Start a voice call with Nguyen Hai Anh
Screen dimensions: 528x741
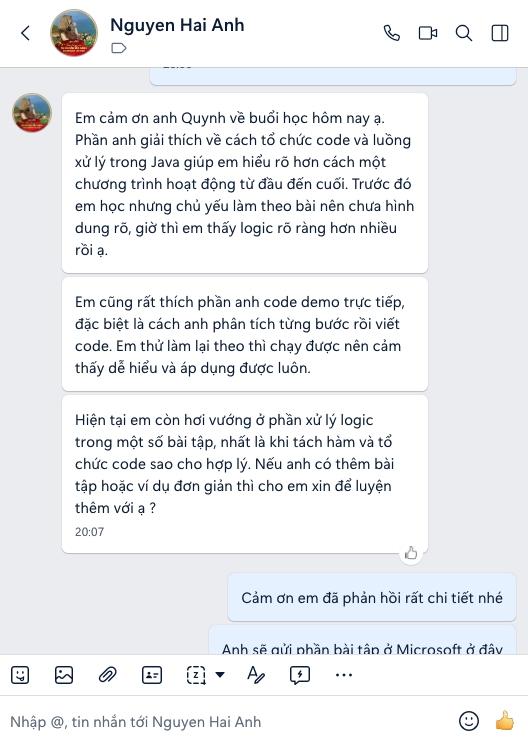pos(391,33)
